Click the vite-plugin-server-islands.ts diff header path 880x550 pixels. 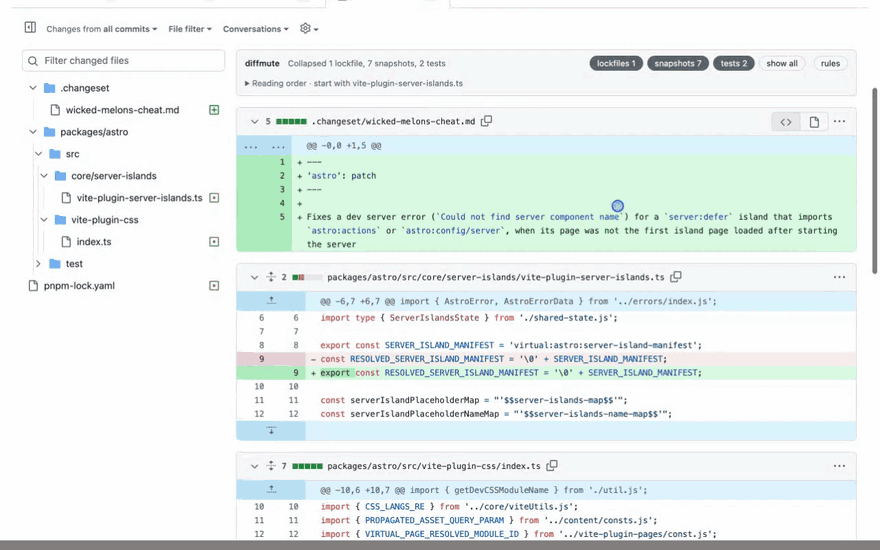(496, 277)
